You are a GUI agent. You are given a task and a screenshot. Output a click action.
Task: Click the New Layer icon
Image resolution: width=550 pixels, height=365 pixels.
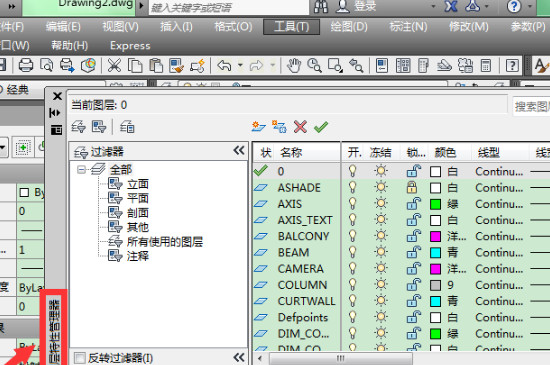click(259, 127)
